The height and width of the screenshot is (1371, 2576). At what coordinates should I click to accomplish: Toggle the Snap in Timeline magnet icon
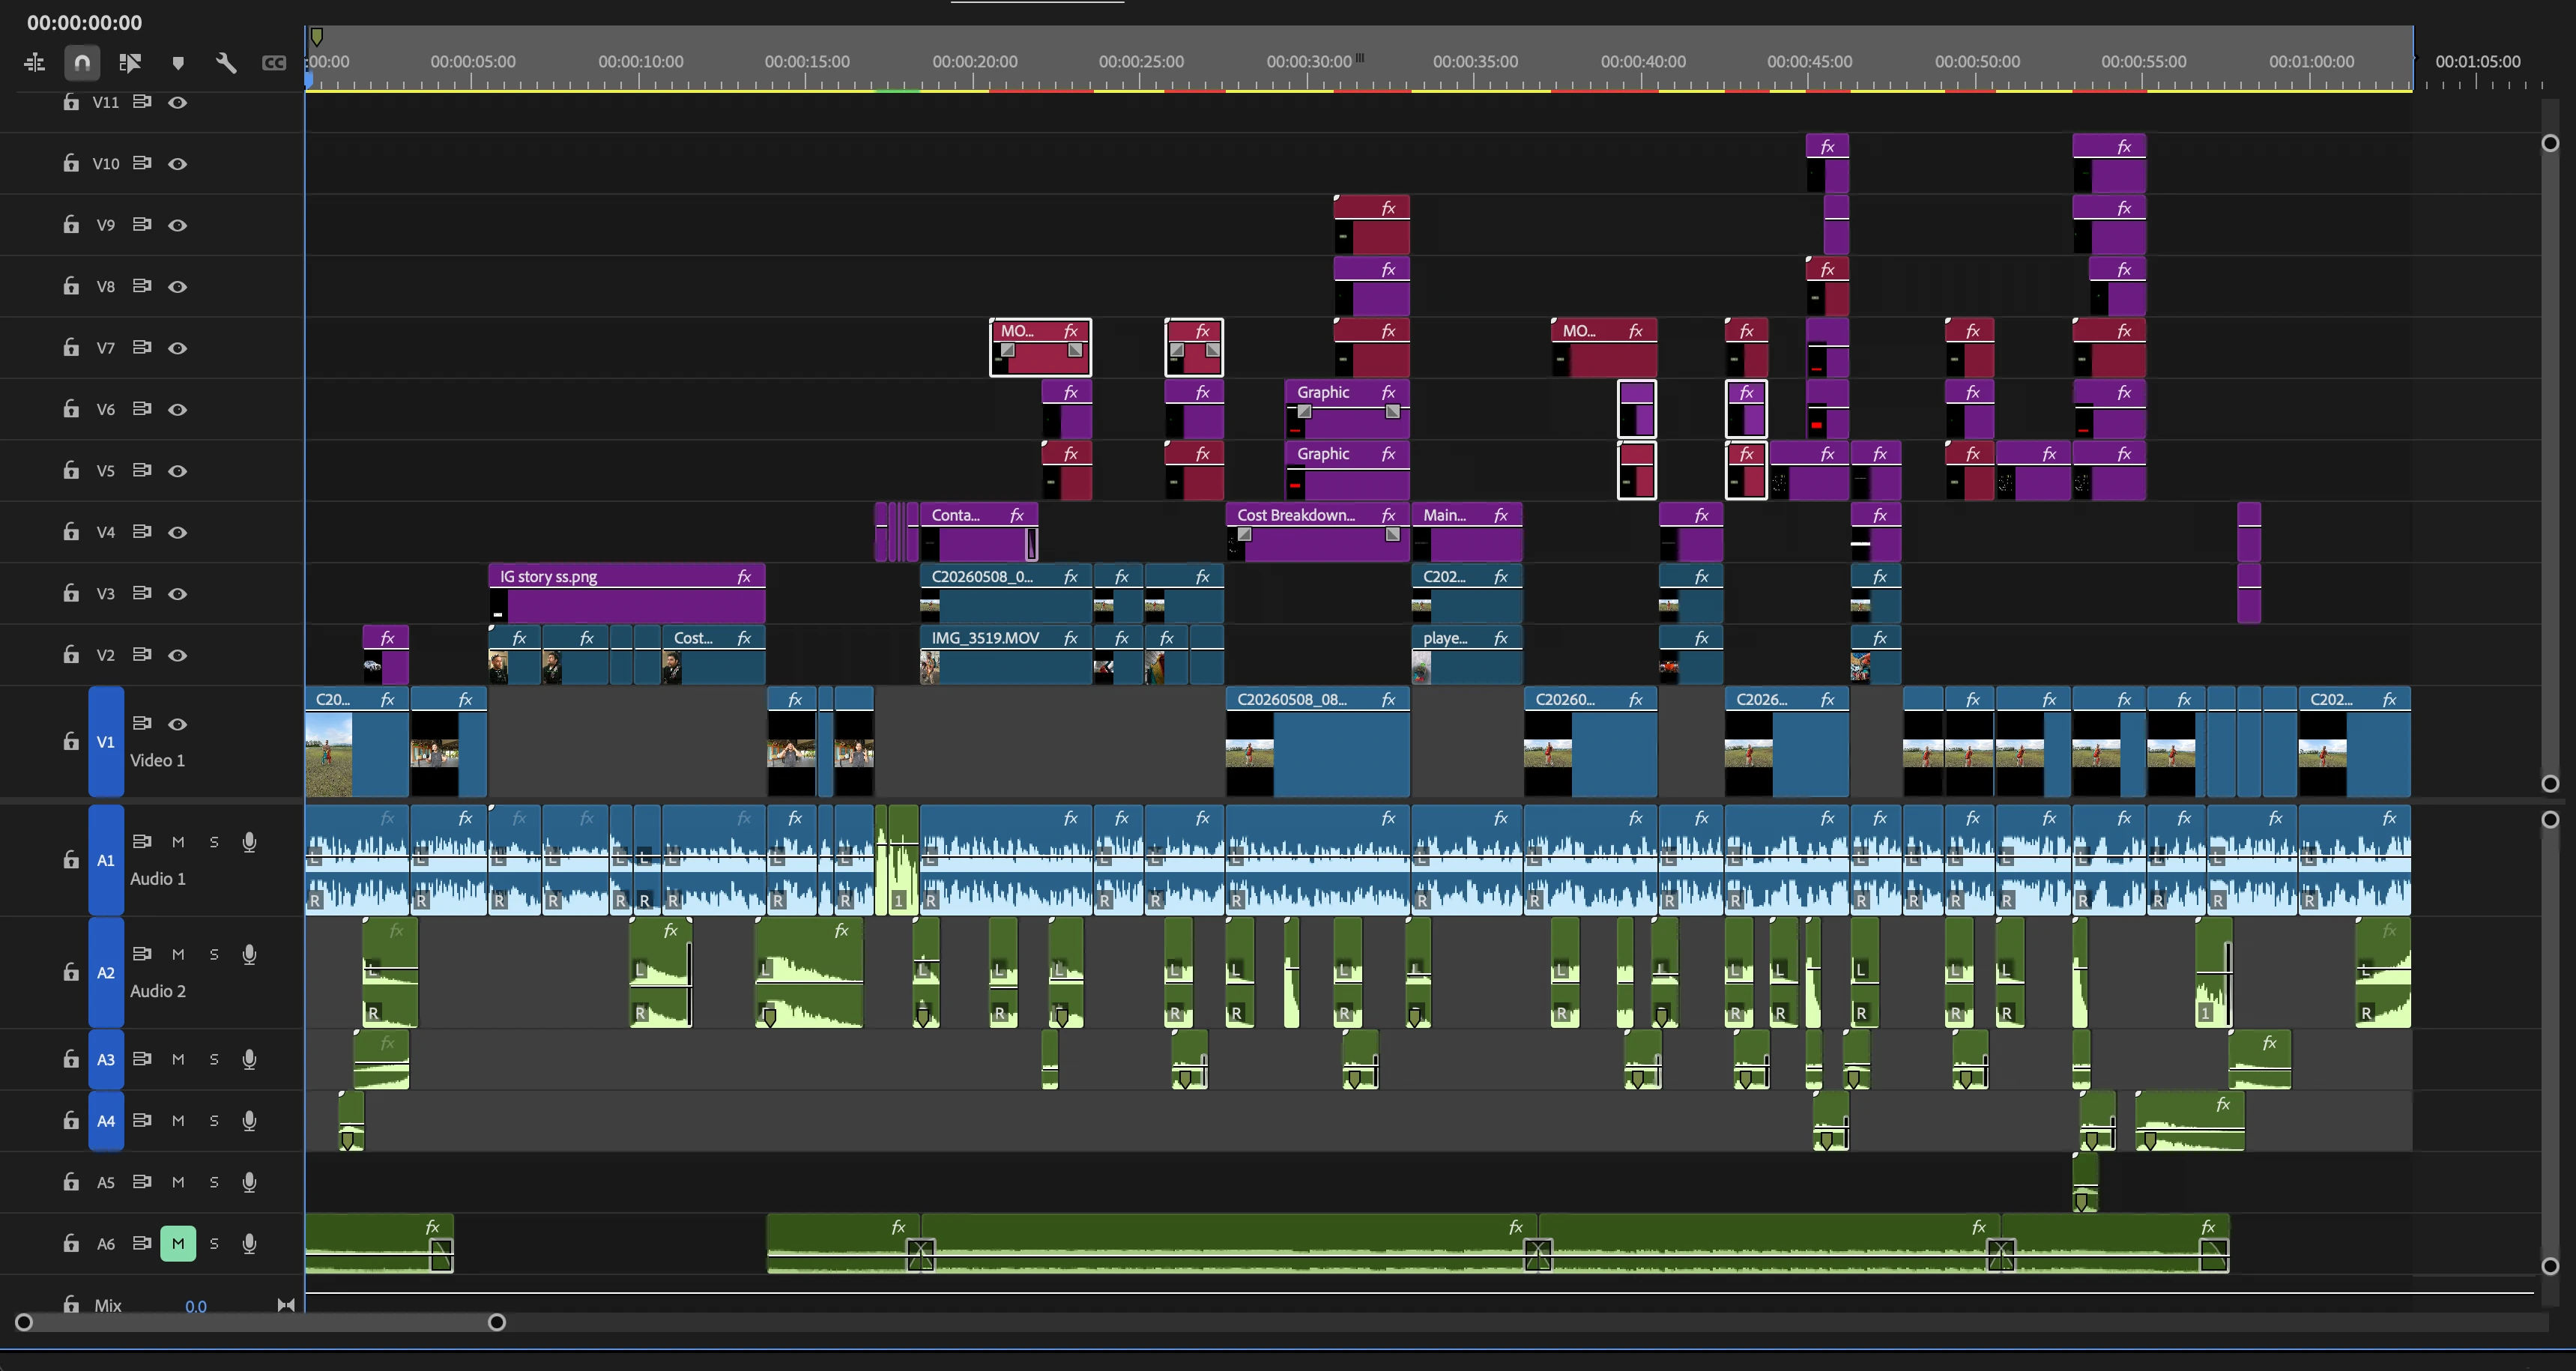click(x=82, y=63)
